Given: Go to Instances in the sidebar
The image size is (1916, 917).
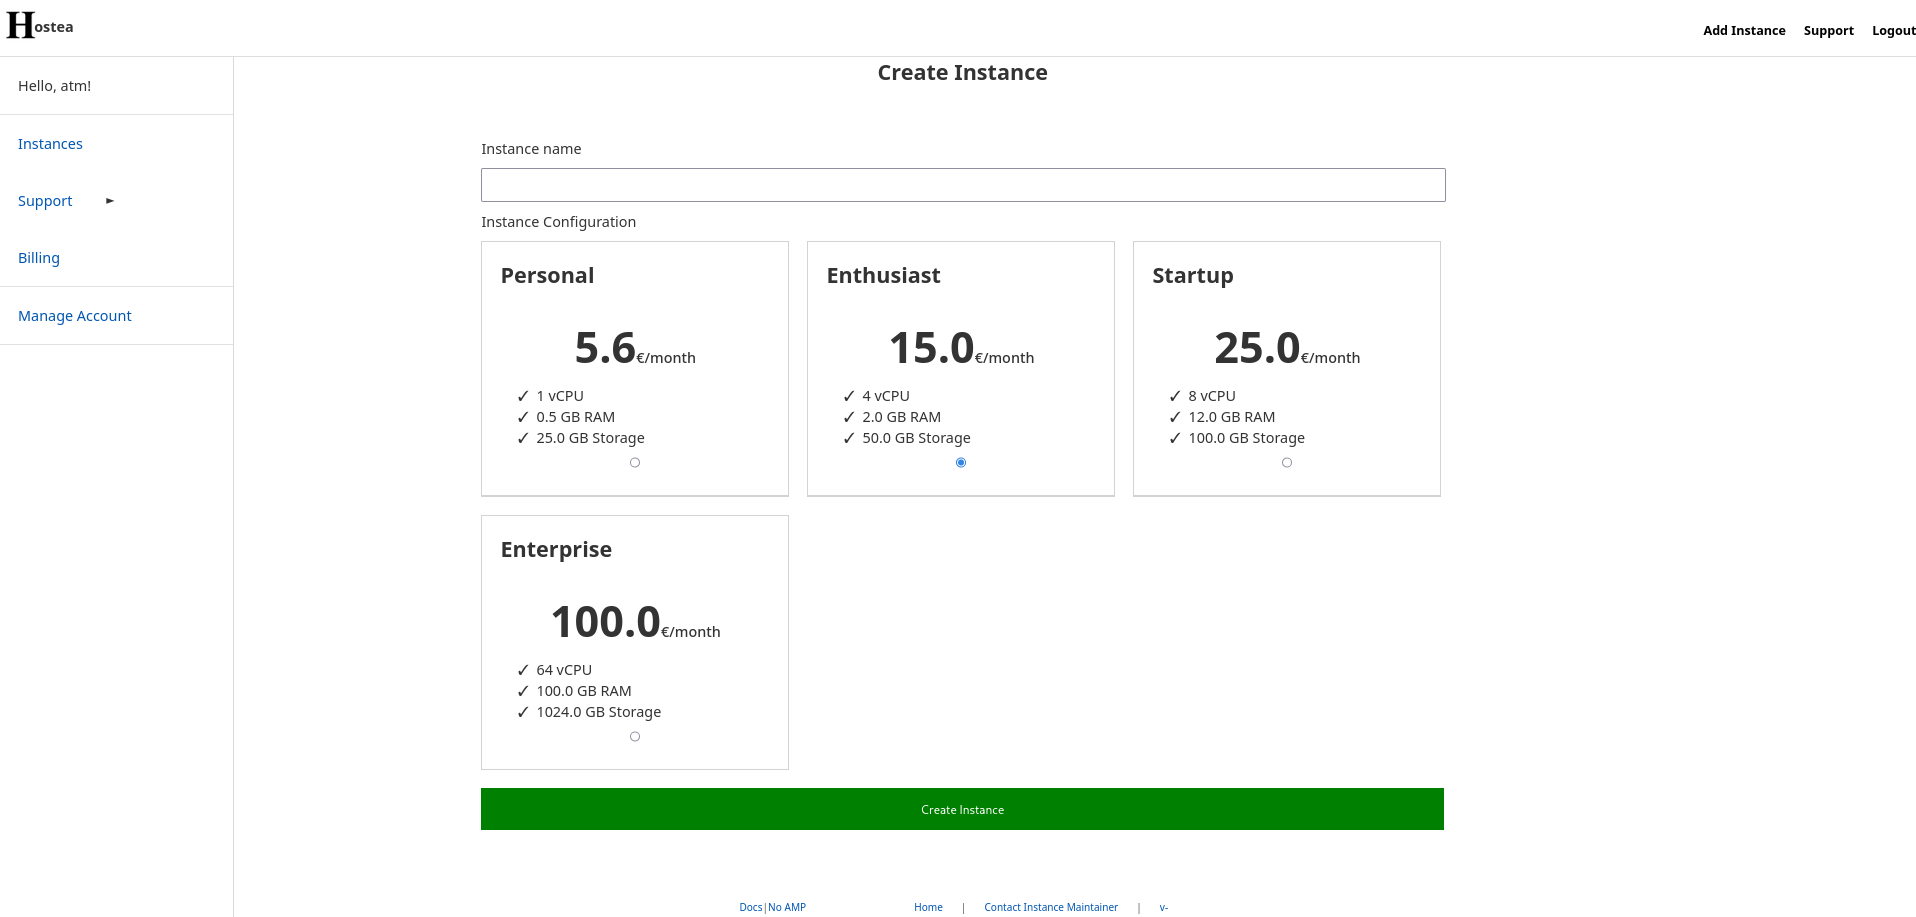Looking at the screenshot, I should tap(50, 144).
